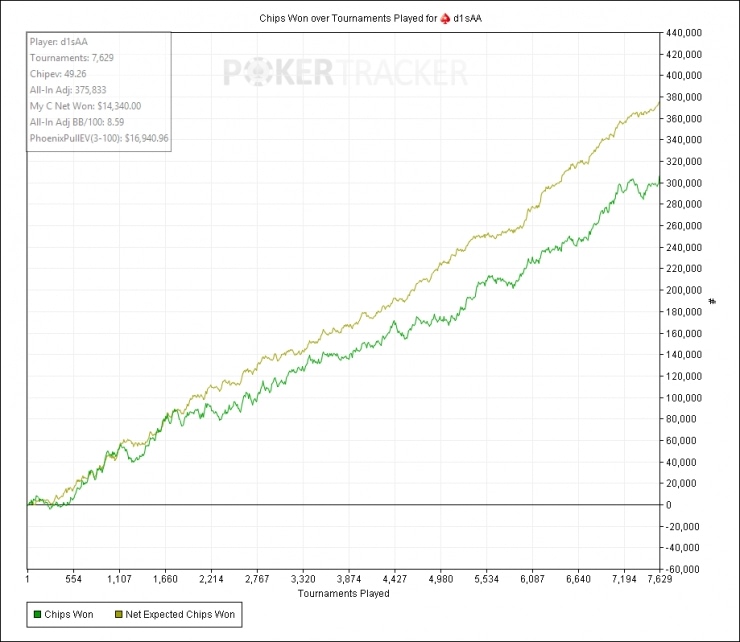The width and height of the screenshot is (740, 642).
Task: Click the Chipev: 49.26 stat
Action: pyautogui.click(x=58, y=74)
